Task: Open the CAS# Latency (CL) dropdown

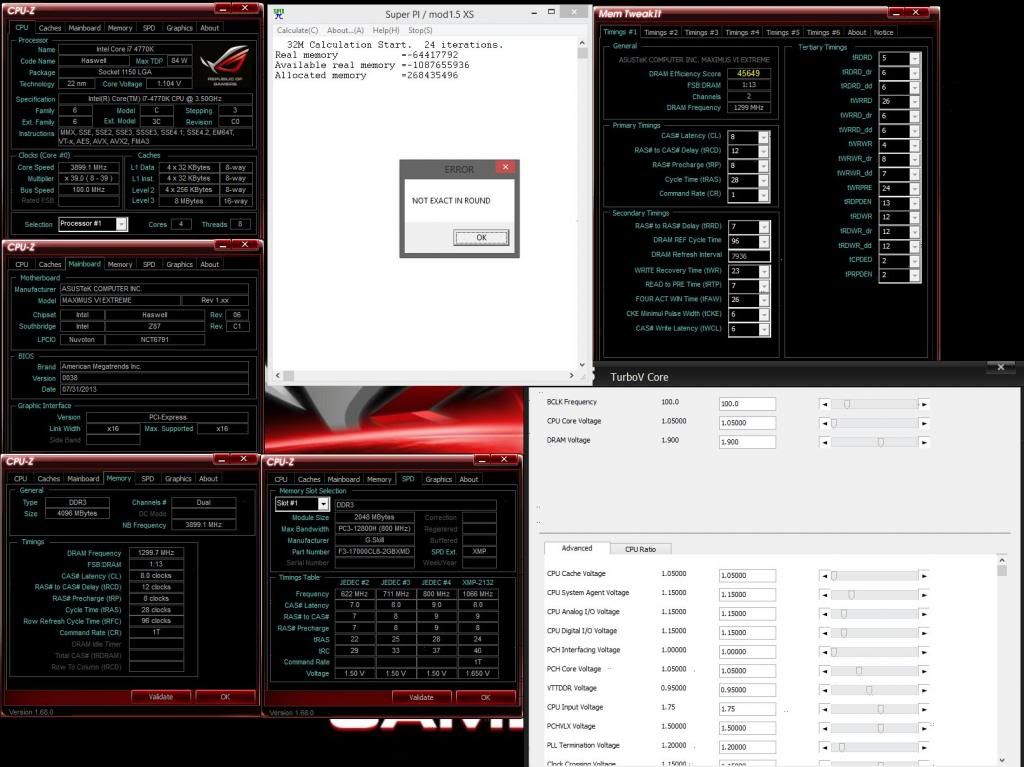Action: pyautogui.click(x=763, y=137)
